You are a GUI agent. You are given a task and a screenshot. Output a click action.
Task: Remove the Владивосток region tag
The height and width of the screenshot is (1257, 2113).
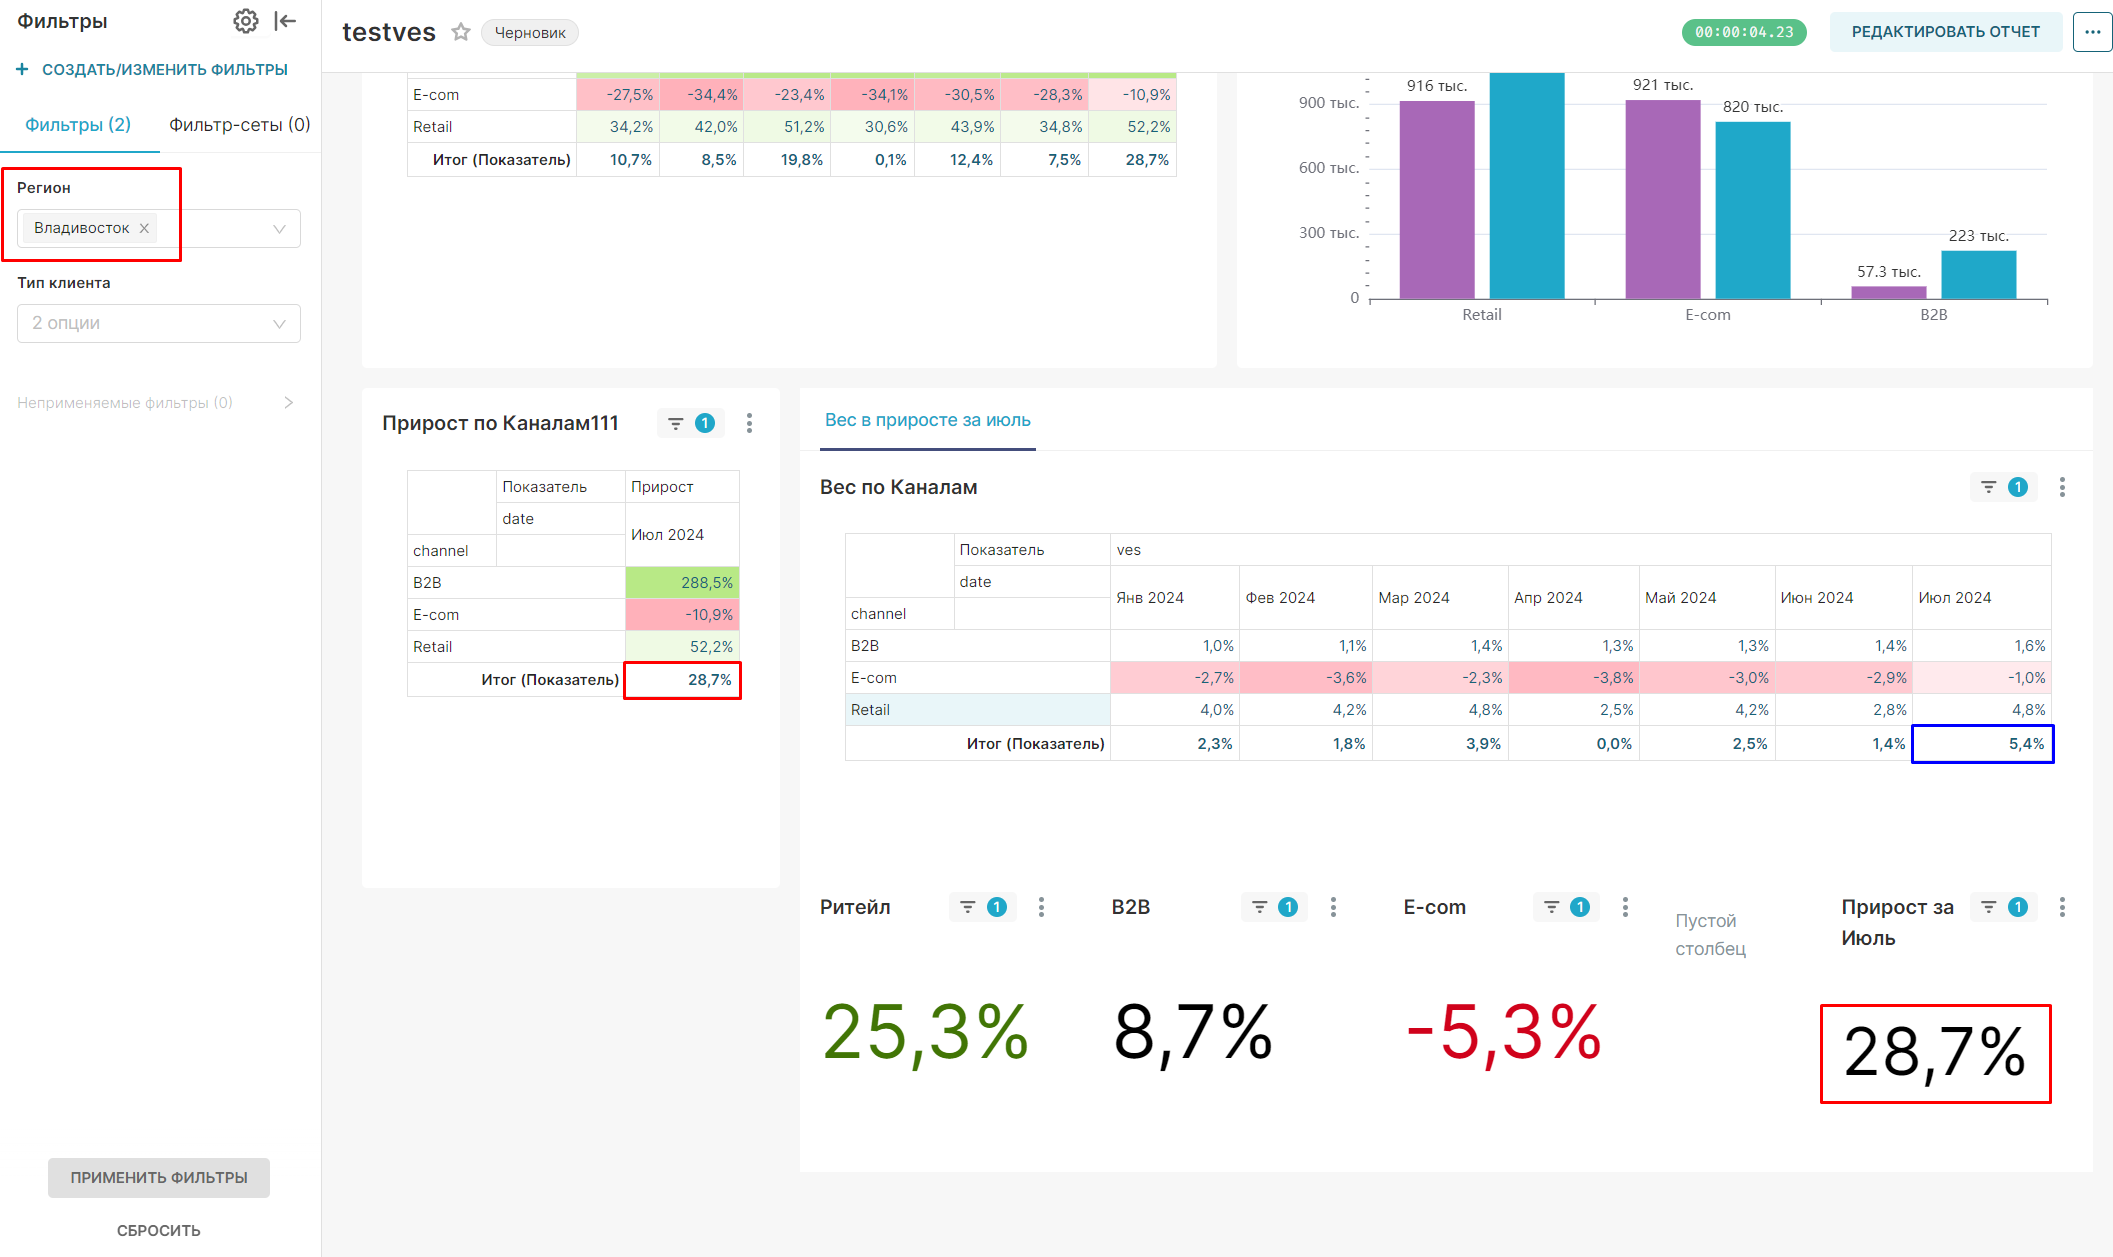click(x=144, y=228)
